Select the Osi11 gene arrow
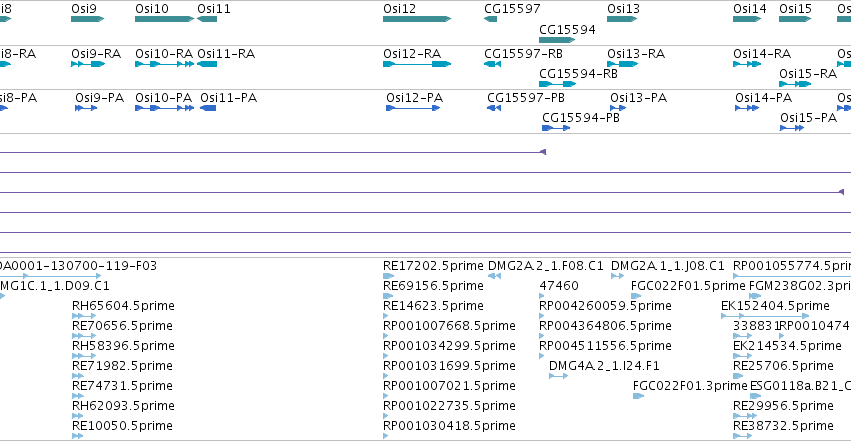Screen dimensions: 851x441 [207, 19]
